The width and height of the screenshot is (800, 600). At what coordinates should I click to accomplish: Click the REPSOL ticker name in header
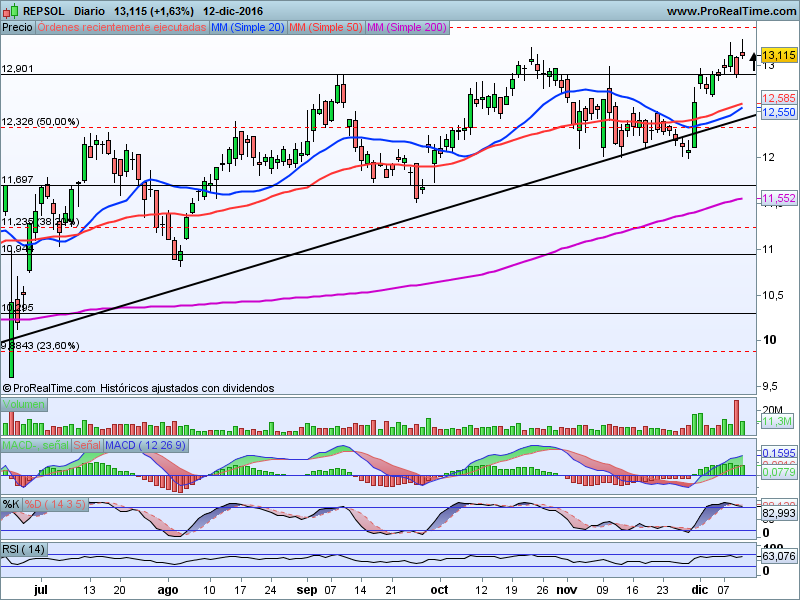(x=44, y=11)
